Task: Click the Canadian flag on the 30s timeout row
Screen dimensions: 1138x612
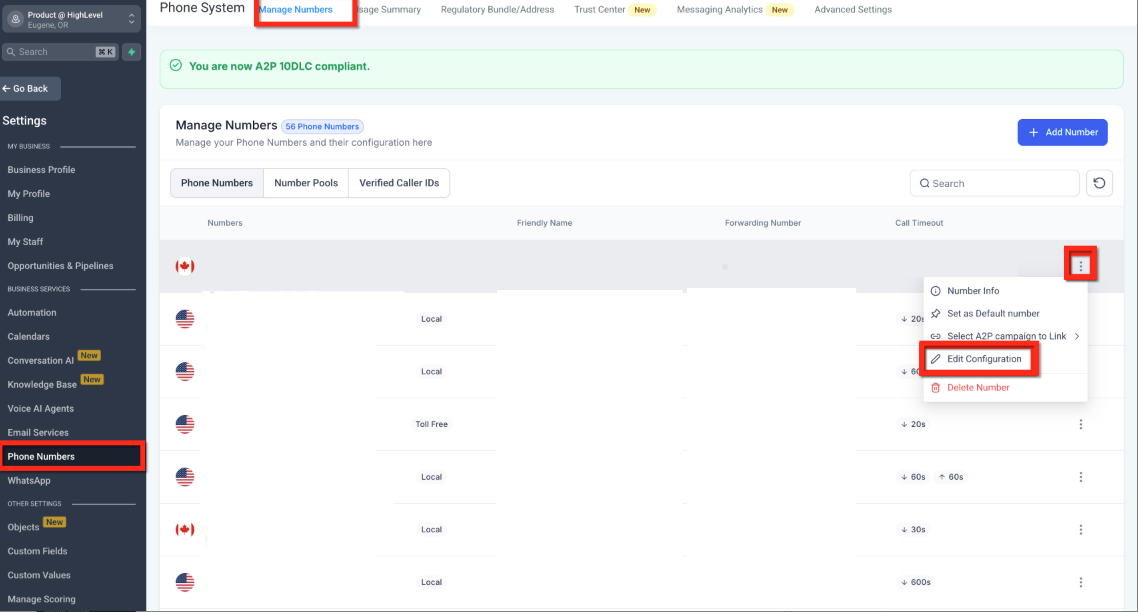Action: click(185, 529)
